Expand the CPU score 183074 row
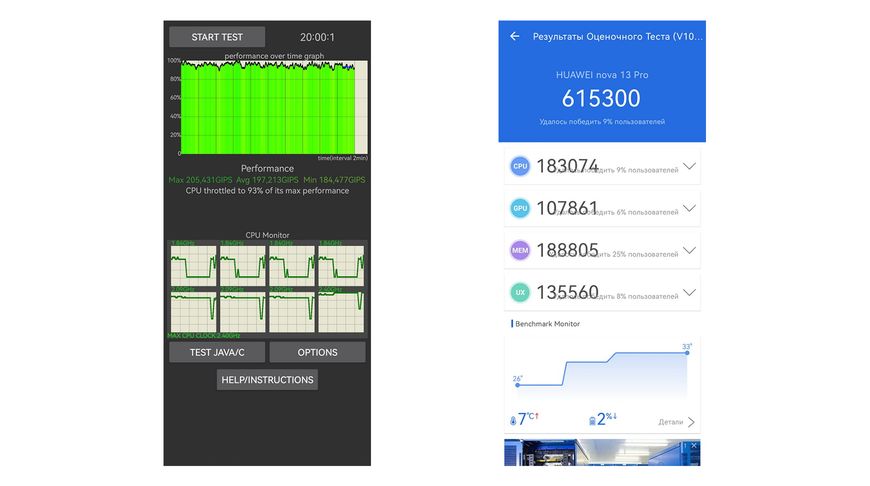The width and height of the screenshot is (870, 486). click(689, 166)
